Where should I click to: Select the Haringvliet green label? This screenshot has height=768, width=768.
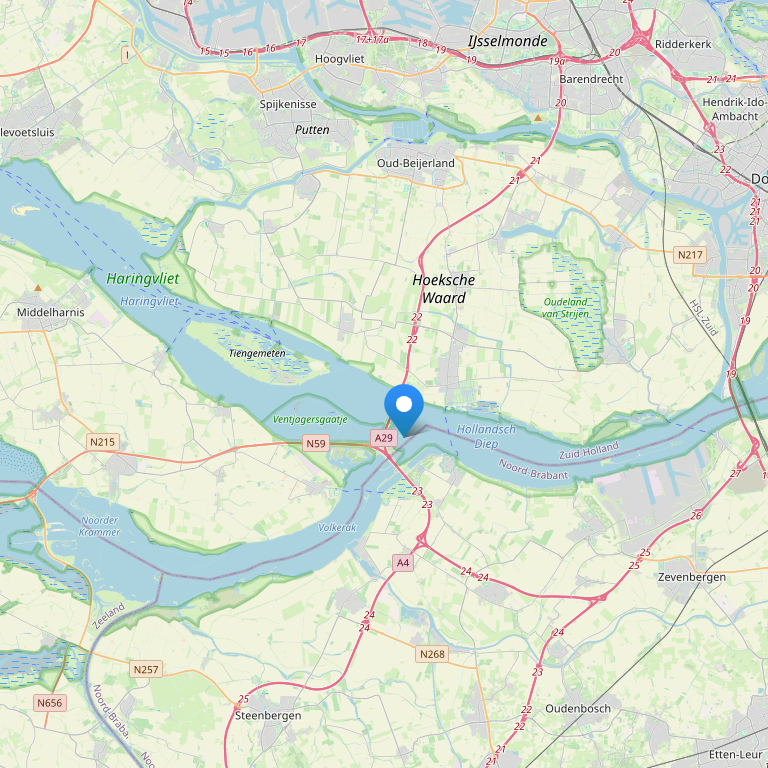point(143,279)
